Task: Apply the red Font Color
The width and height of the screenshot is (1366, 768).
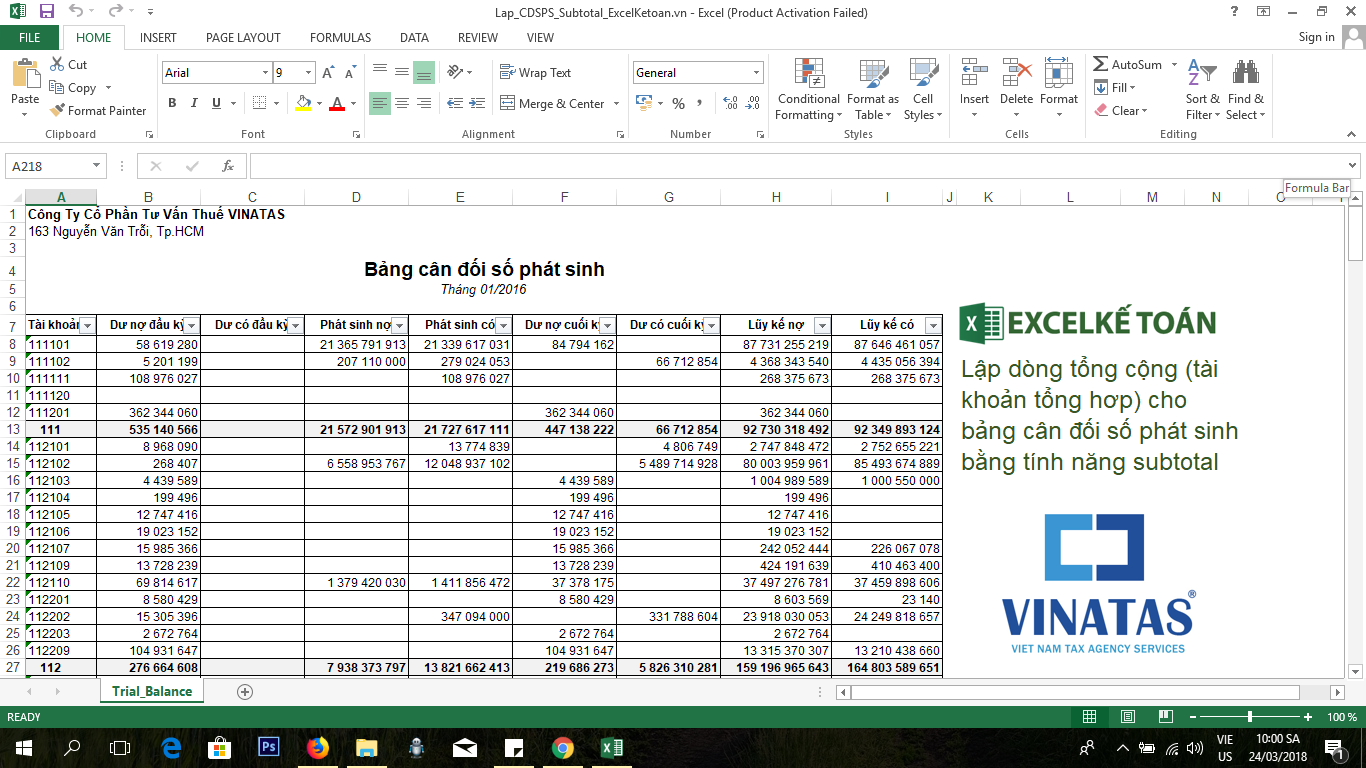Action: pyautogui.click(x=337, y=103)
